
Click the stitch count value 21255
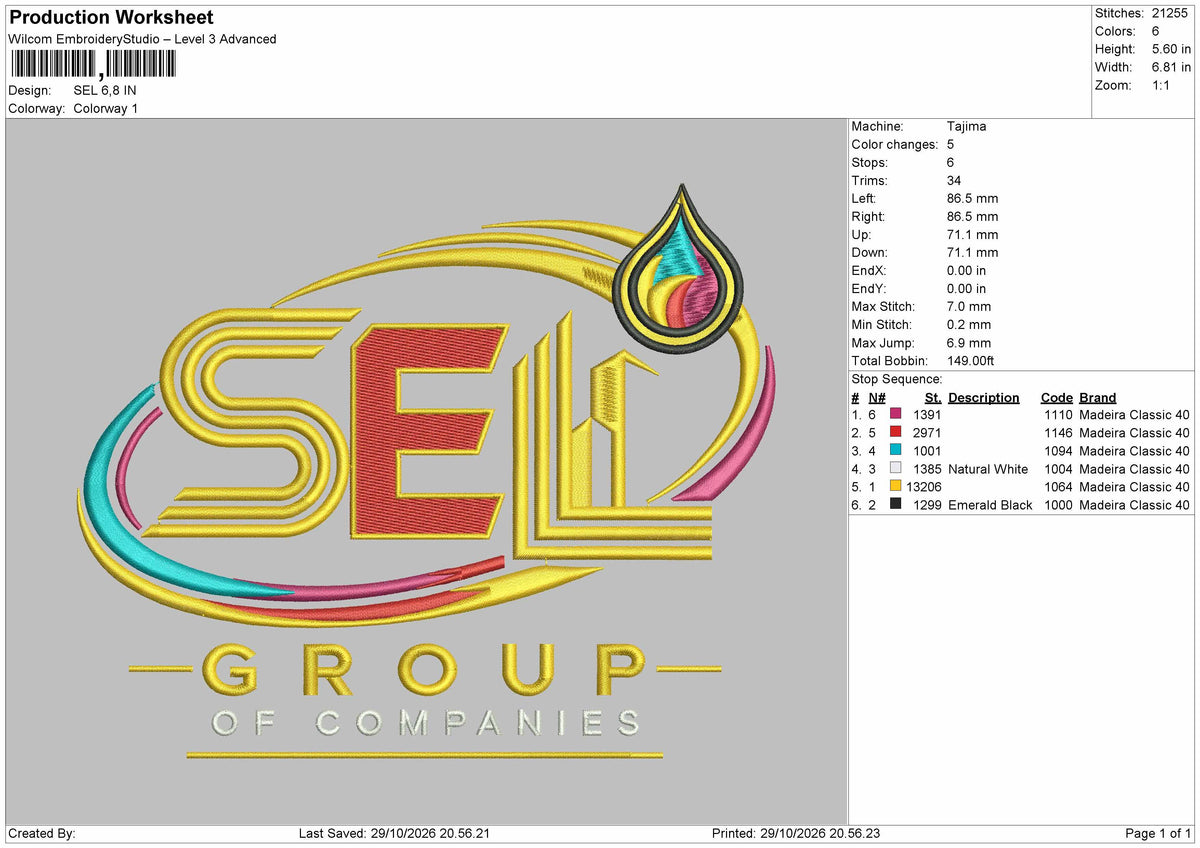pos(1172,13)
